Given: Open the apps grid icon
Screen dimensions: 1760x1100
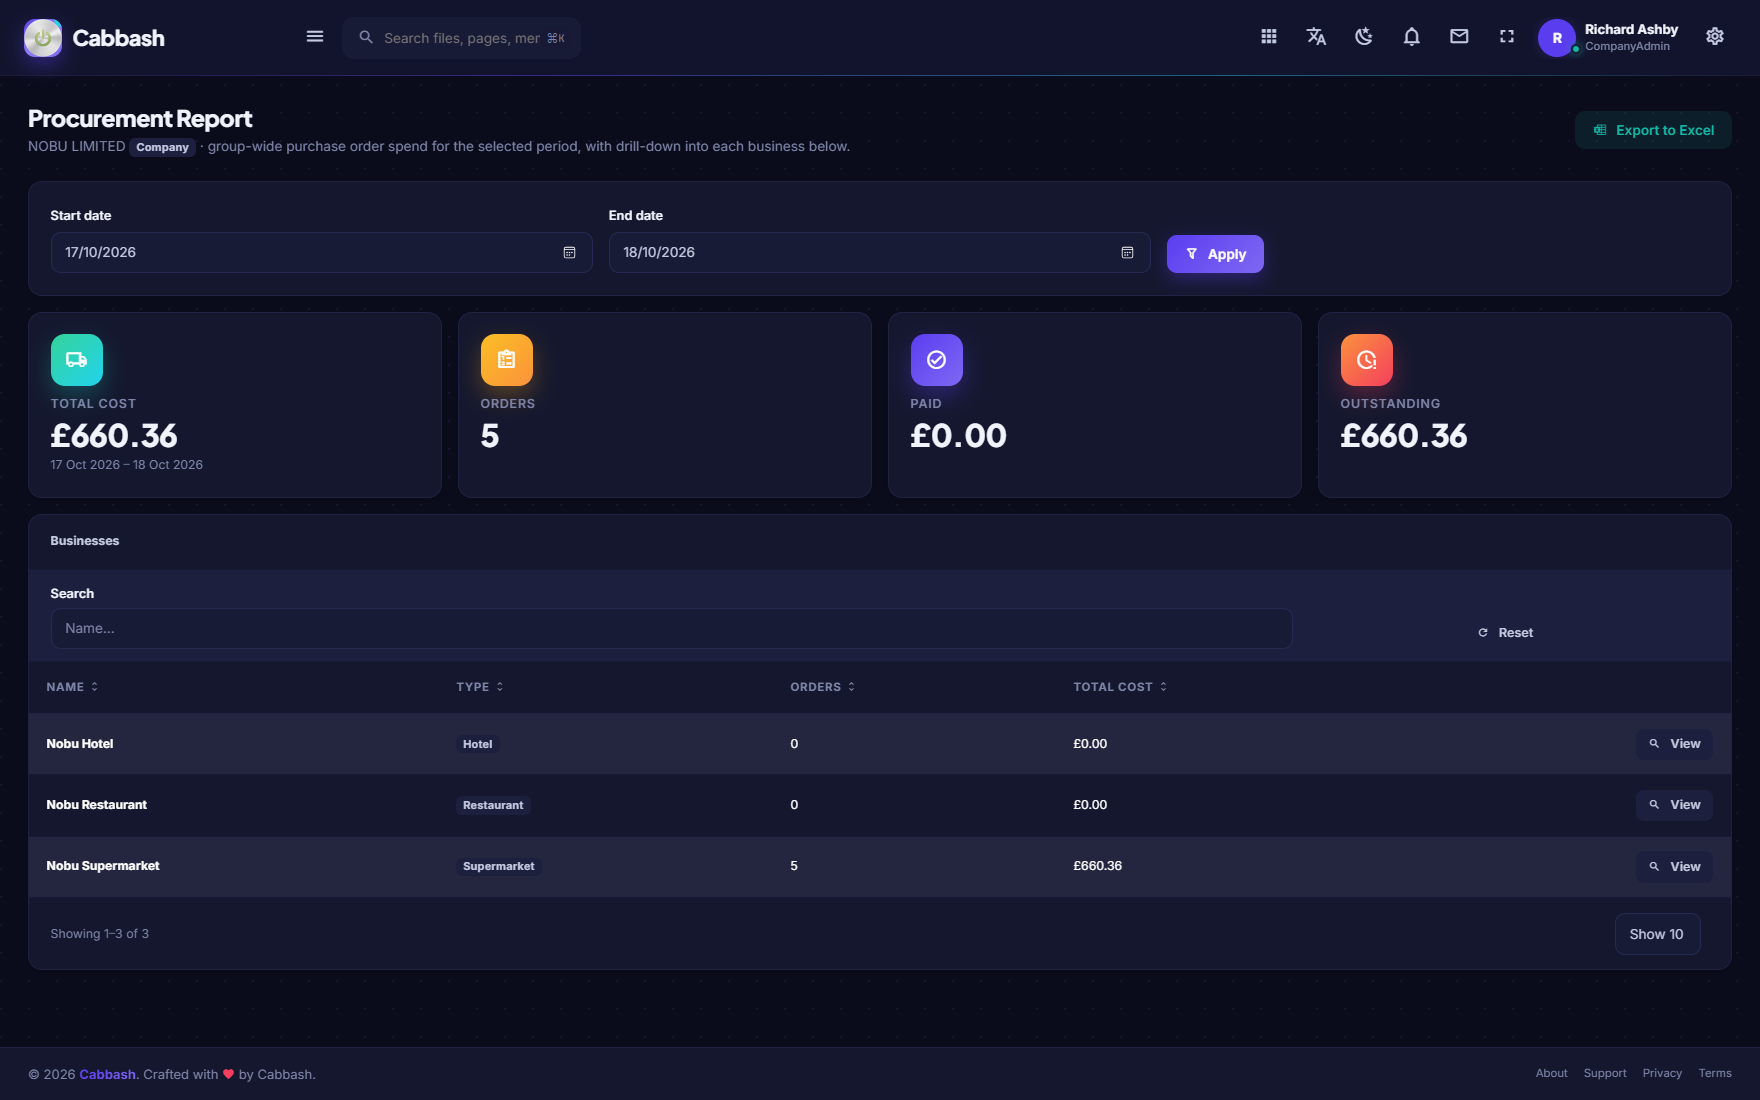Looking at the screenshot, I should (1269, 37).
